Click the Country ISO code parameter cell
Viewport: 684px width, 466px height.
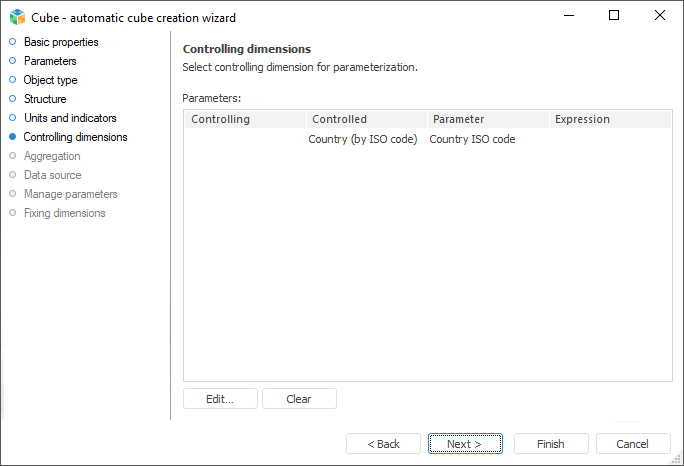pyautogui.click(x=473, y=139)
